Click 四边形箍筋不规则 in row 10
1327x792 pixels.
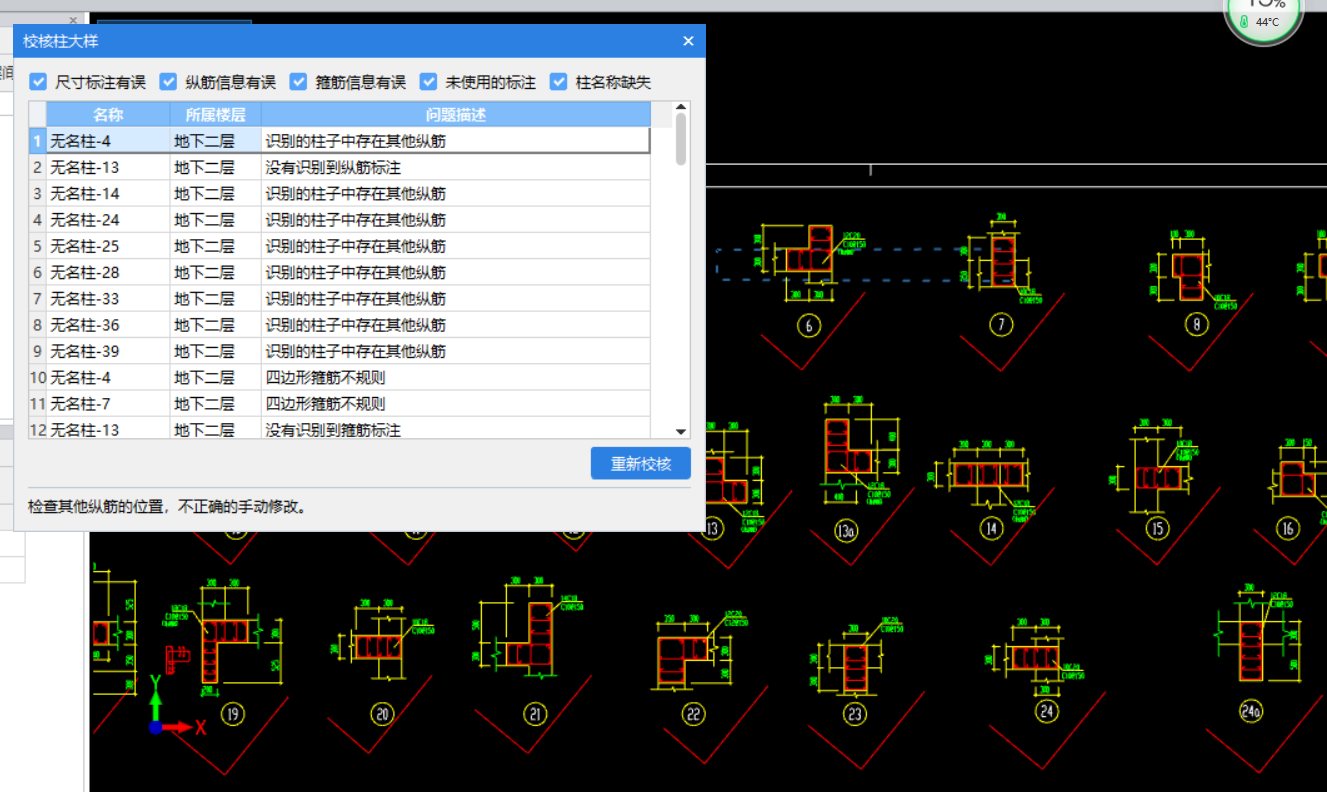click(456, 377)
